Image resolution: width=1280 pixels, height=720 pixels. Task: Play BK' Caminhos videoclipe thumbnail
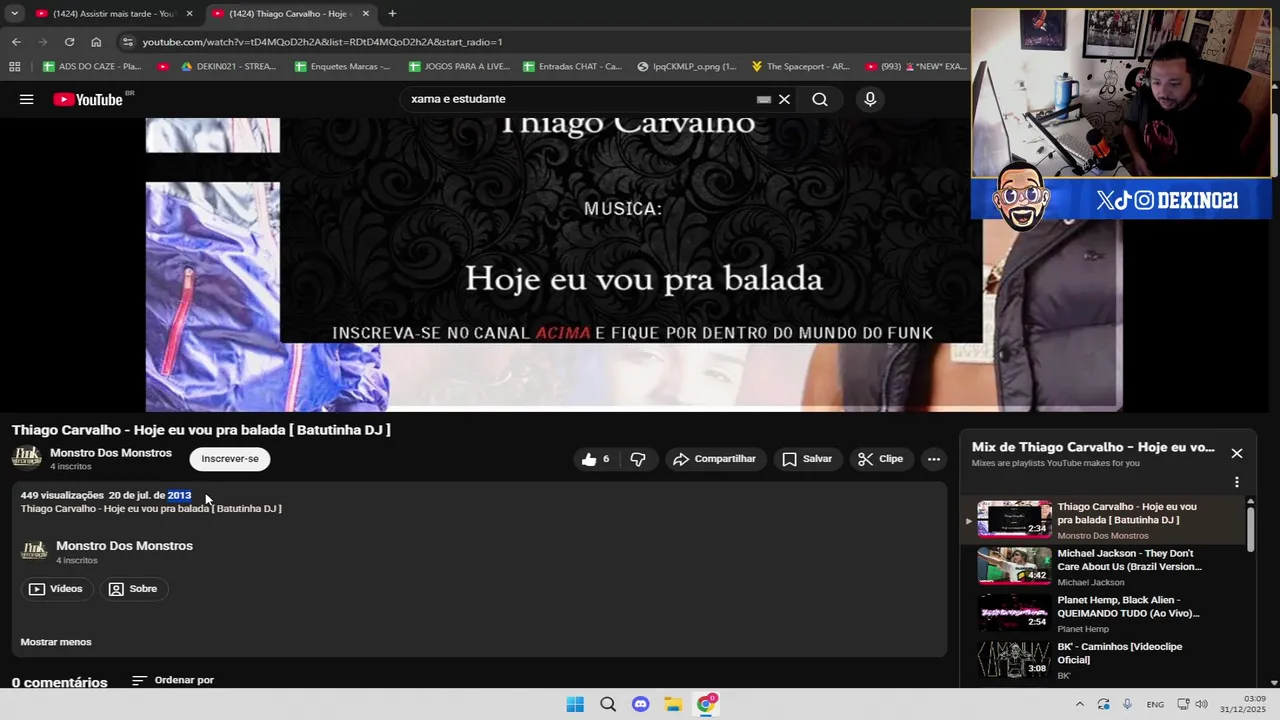click(x=1014, y=660)
